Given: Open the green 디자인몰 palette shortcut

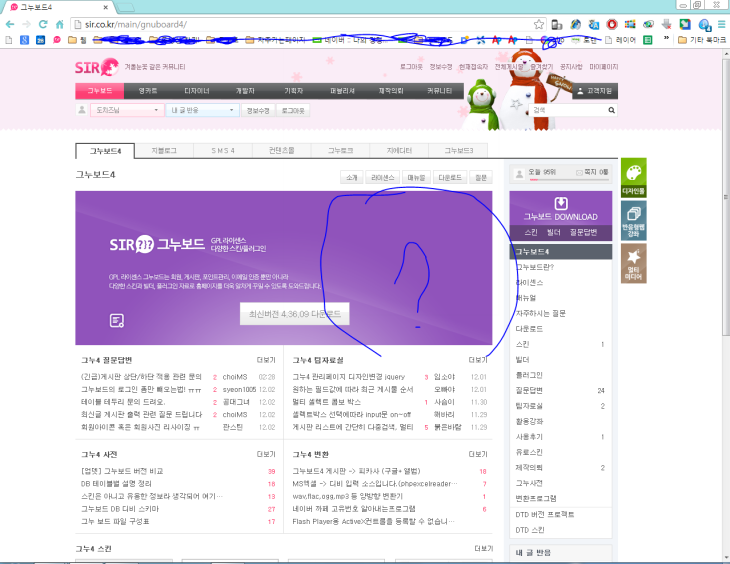Looking at the screenshot, I should pyautogui.click(x=634, y=178).
